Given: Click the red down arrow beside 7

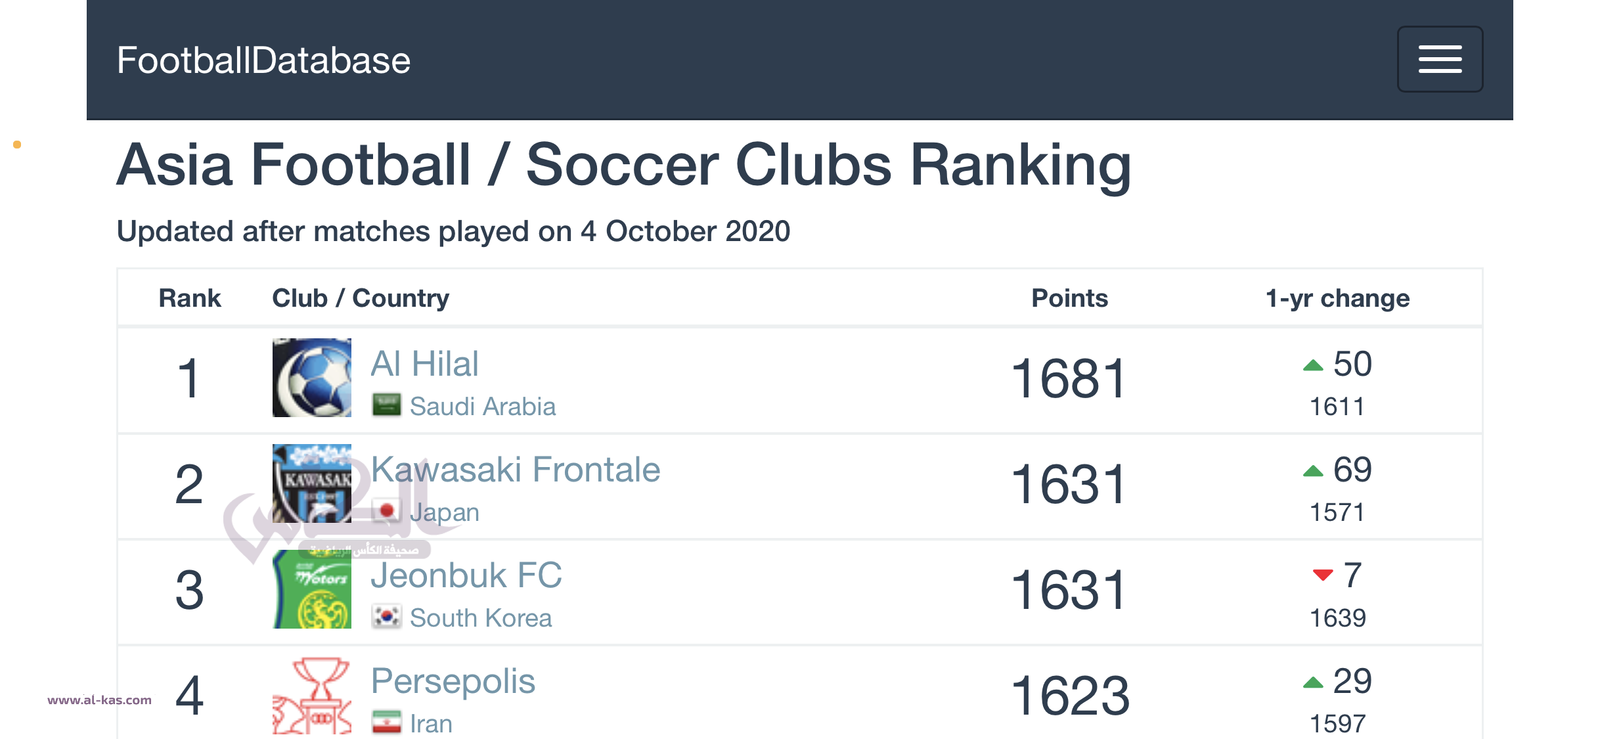Looking at the screenshot, I should pyautogui.click(x=1322, y=575).
